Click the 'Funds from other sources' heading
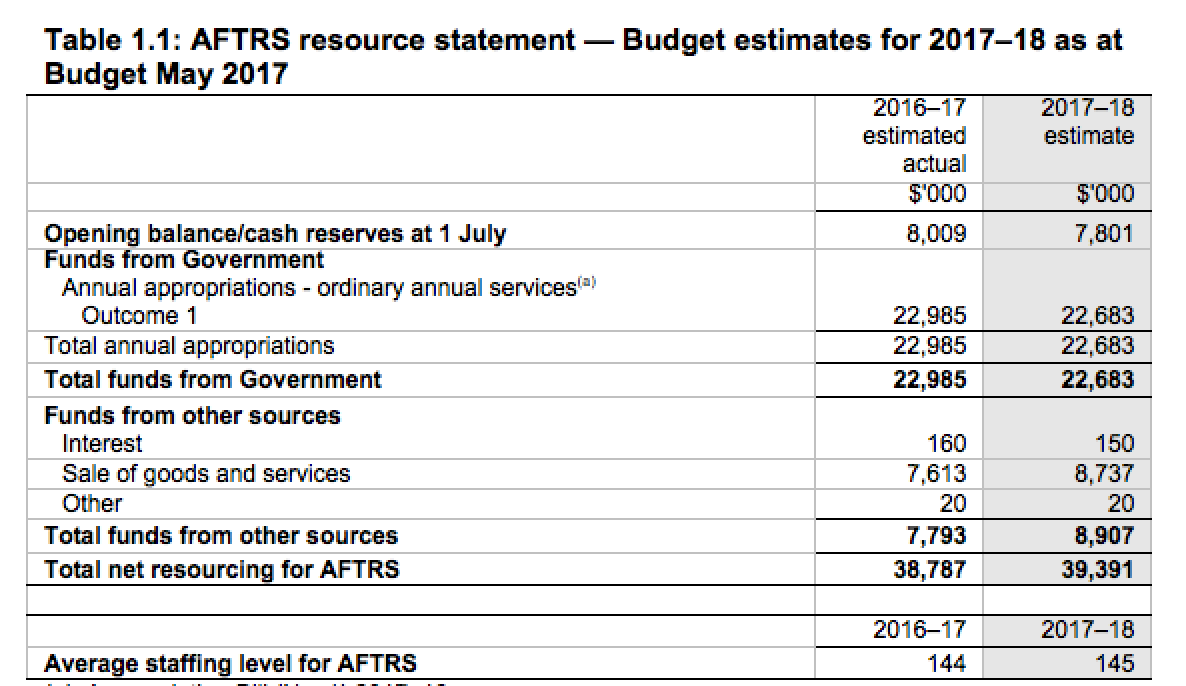 192,416
